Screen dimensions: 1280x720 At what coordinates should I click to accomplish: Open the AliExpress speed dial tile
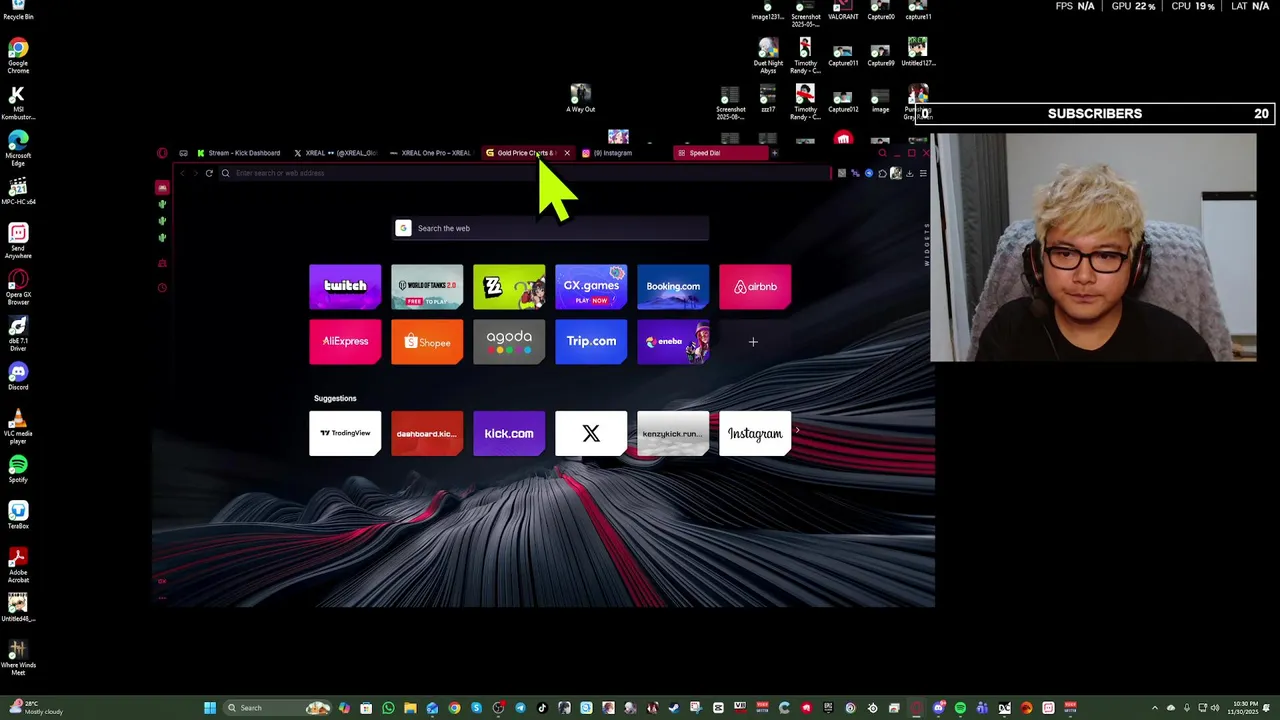click(x=345, y=342)
